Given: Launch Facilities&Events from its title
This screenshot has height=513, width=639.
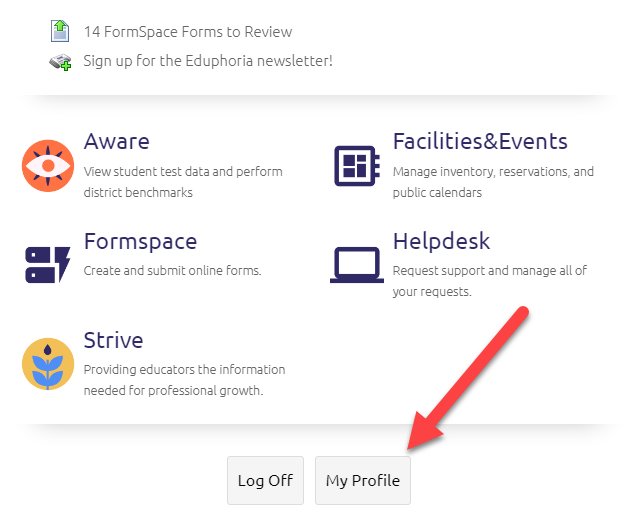Looking at the screenshot, I should pyautogui.click(x=480, y=141).
